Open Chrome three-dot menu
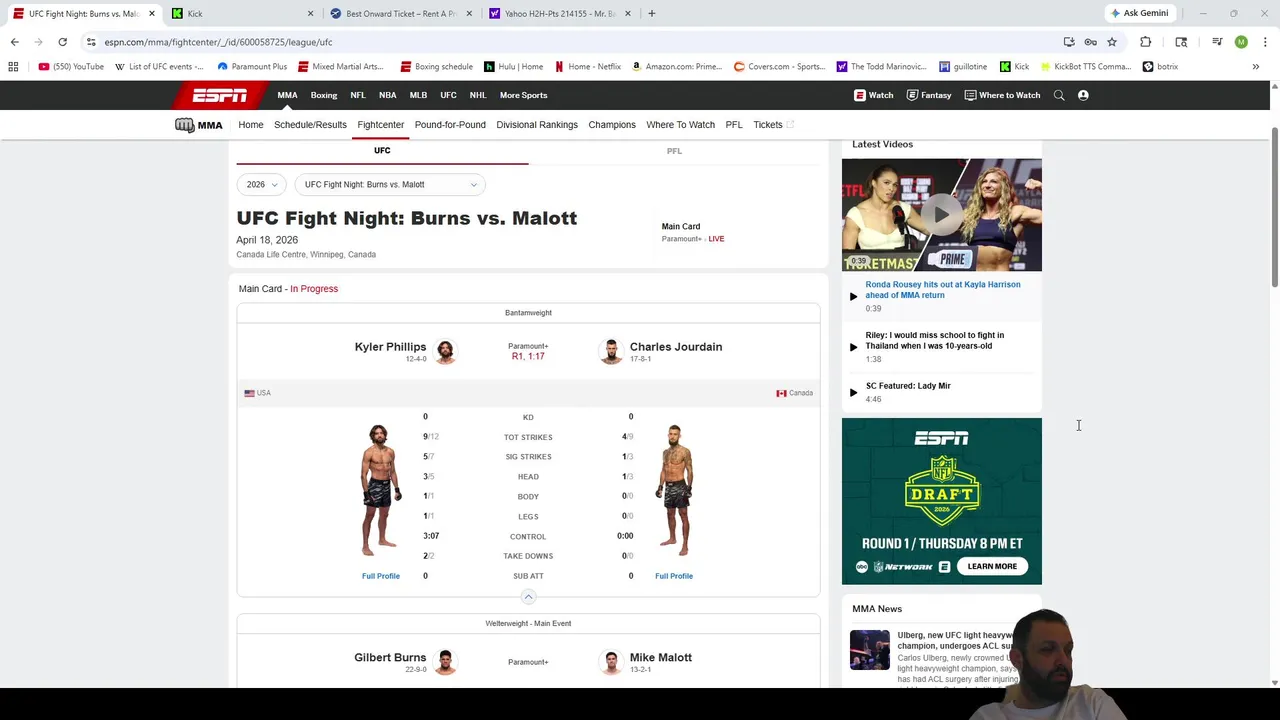The width and height of the screenshot is (1280, 720). tap(1265, 42)
